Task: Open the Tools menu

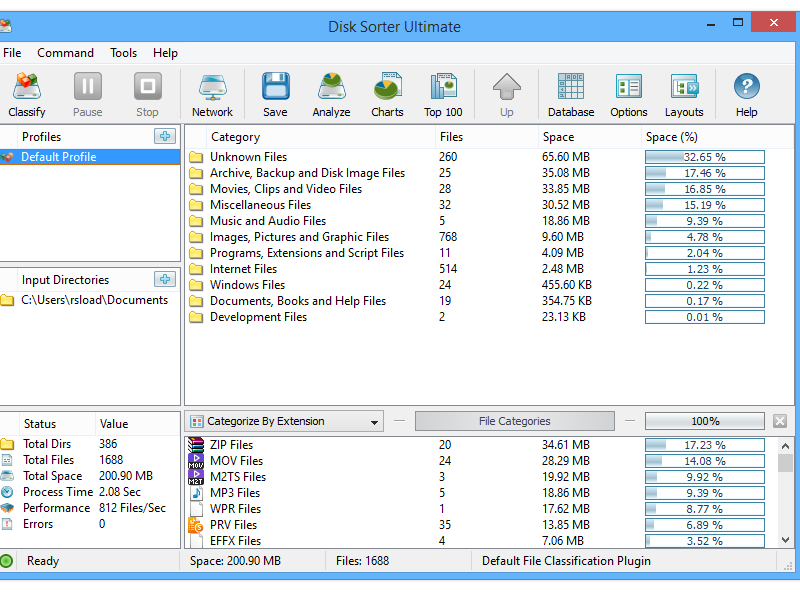Action: [123, 53]
